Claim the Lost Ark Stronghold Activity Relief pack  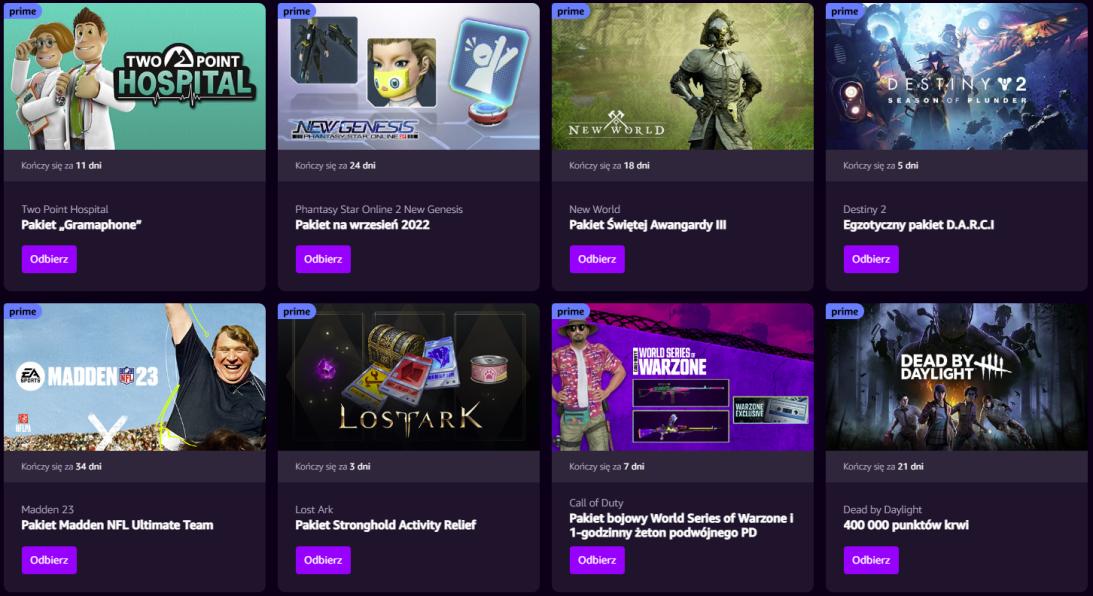click(323, 560)
